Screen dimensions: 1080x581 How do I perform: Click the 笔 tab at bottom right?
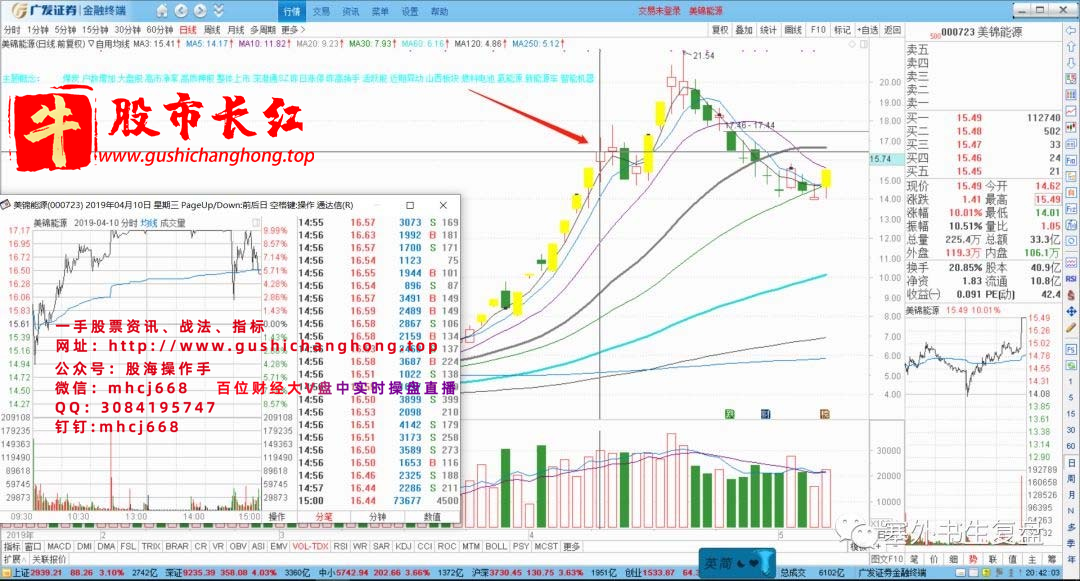pyautogui.click(x=914, y=559)
